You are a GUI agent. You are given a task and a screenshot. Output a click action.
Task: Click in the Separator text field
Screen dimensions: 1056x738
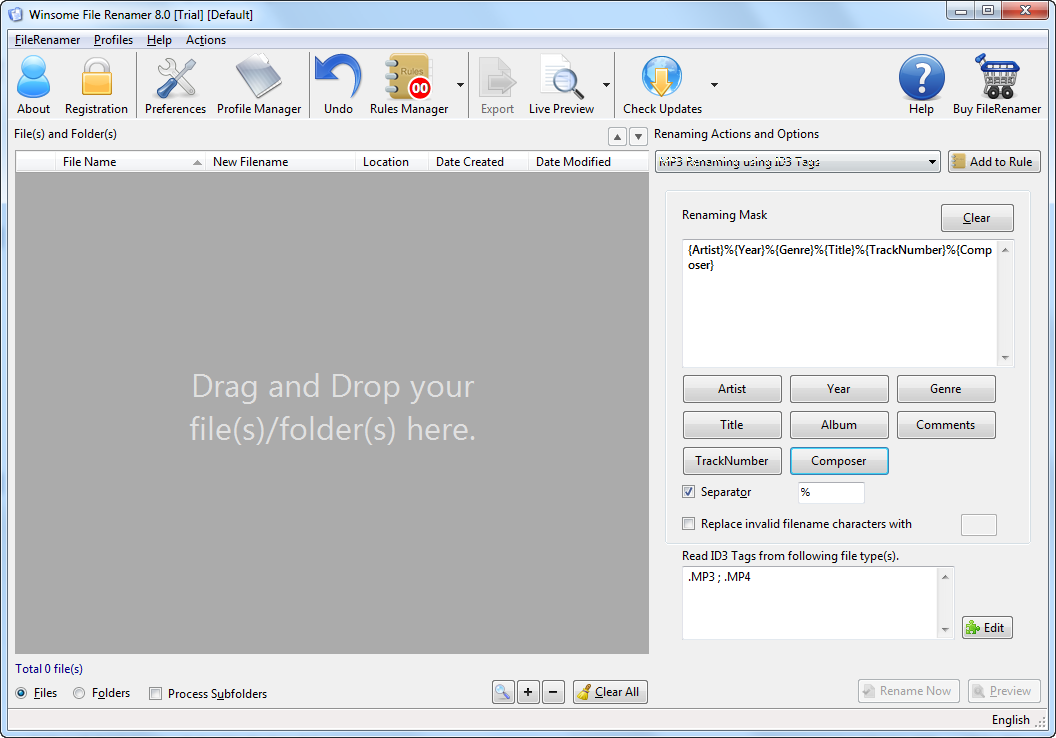click(x=831, y=492)
